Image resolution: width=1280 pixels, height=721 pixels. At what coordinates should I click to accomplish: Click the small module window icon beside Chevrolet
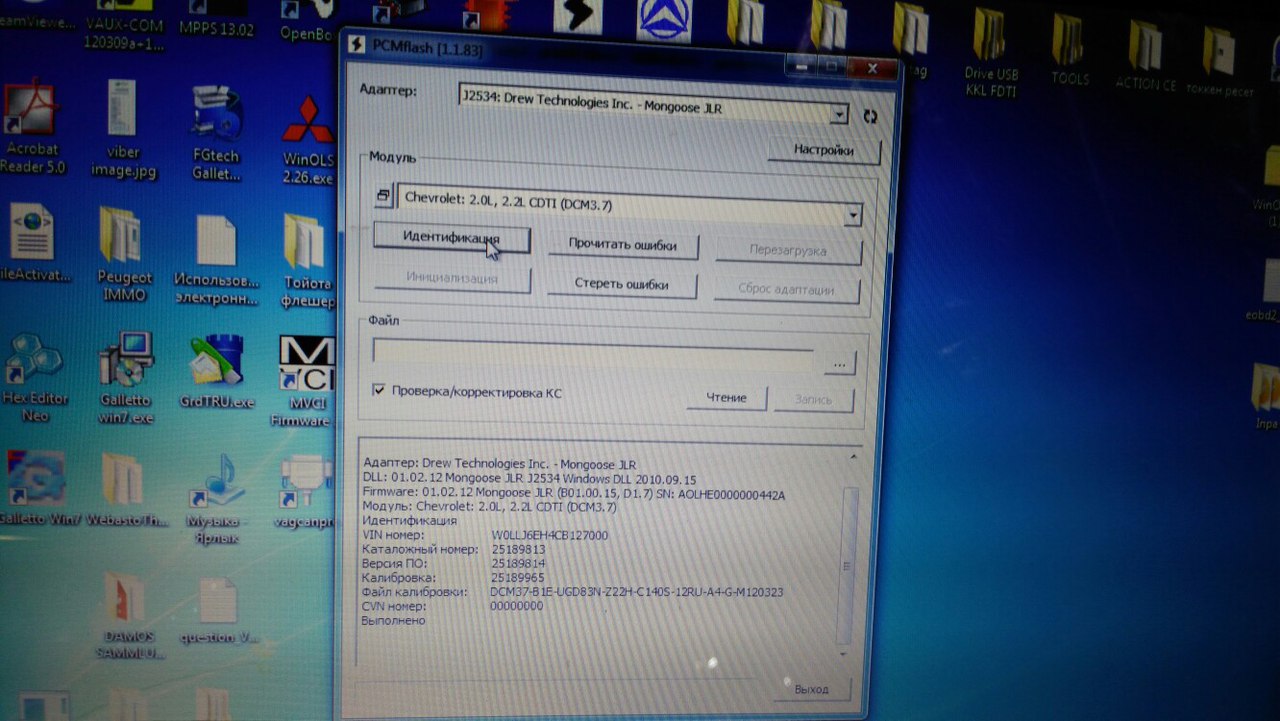click(x=384, y=196)
